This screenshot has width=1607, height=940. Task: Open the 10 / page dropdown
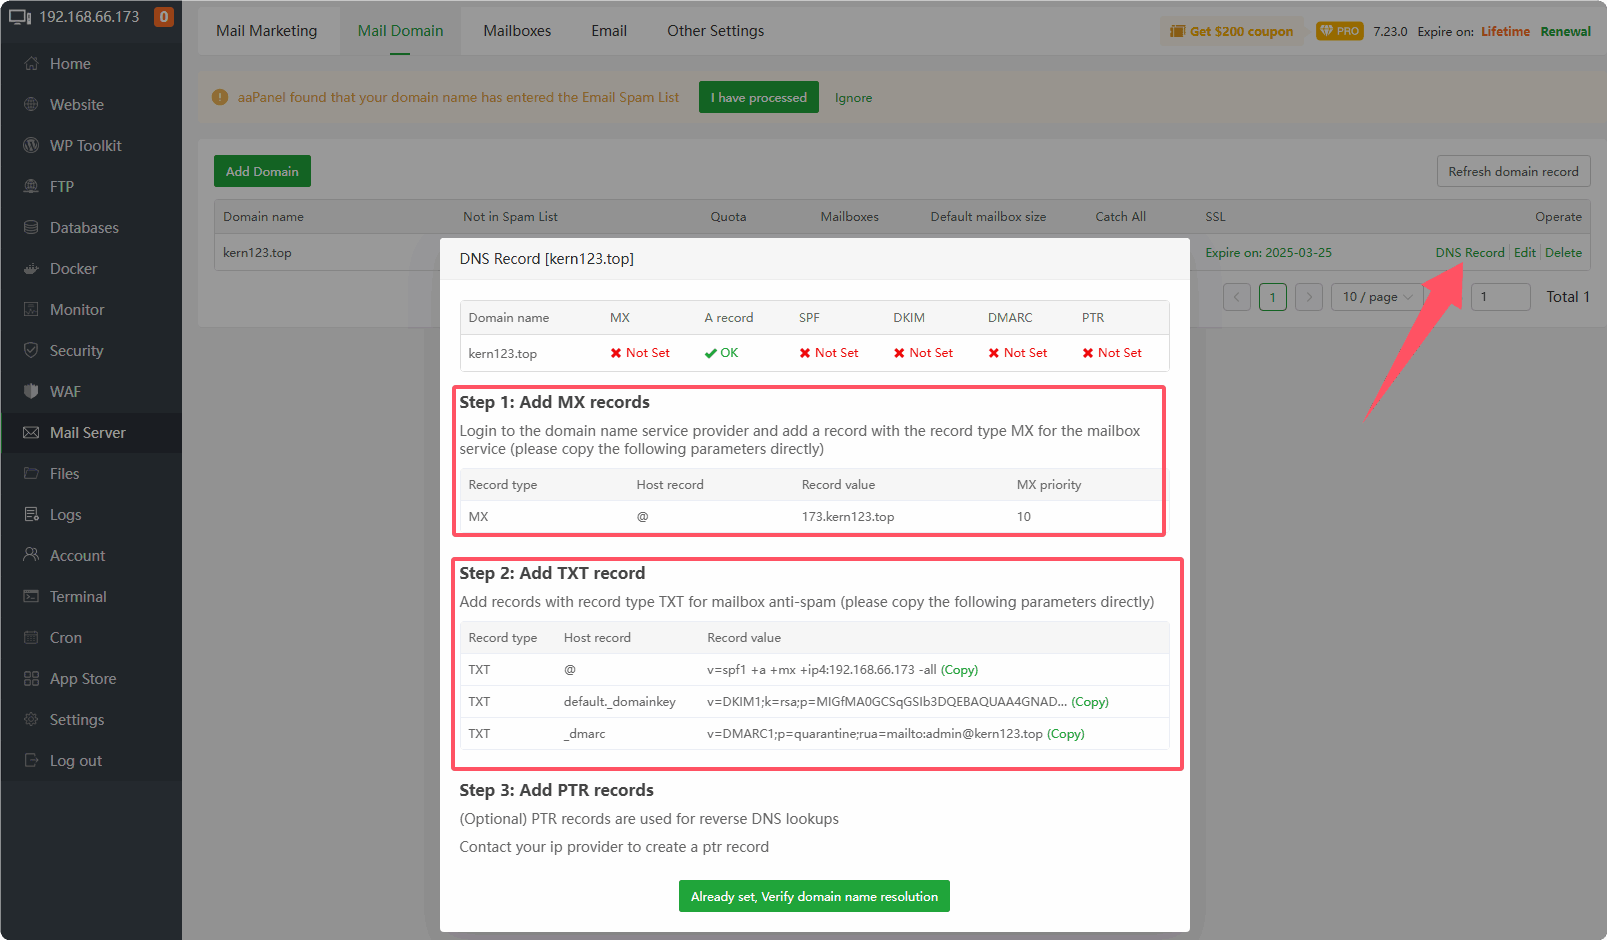tap(1377, 297)
